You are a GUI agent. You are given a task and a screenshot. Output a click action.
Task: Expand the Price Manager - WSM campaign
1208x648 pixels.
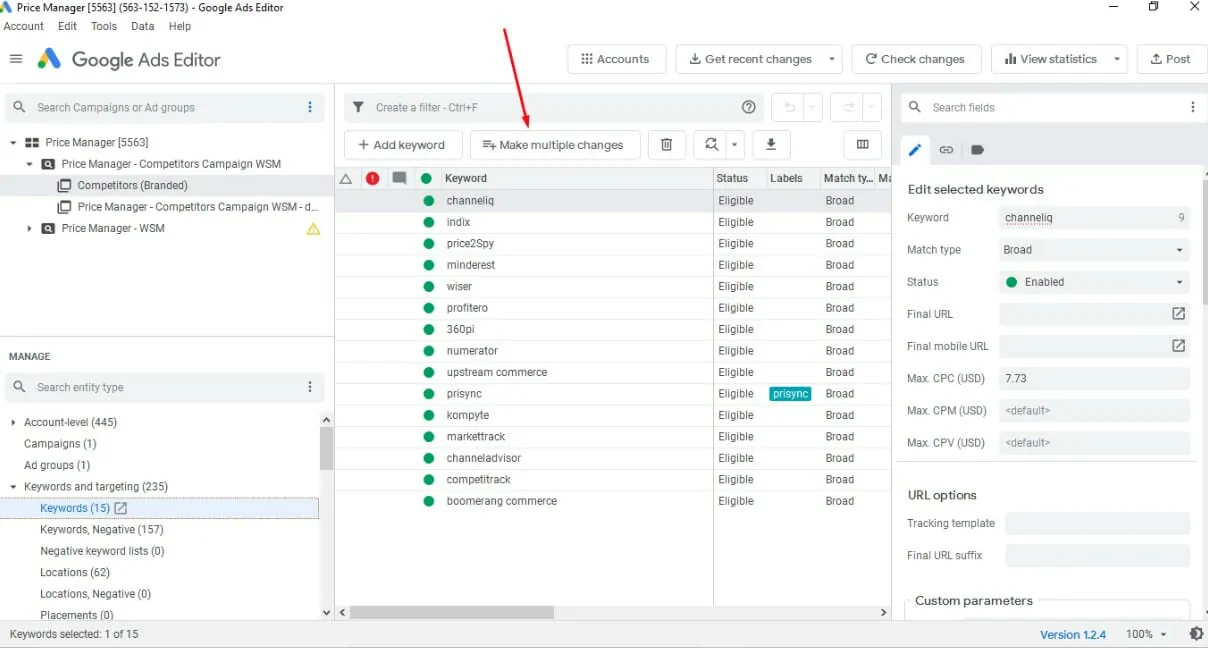coord(29,229)
